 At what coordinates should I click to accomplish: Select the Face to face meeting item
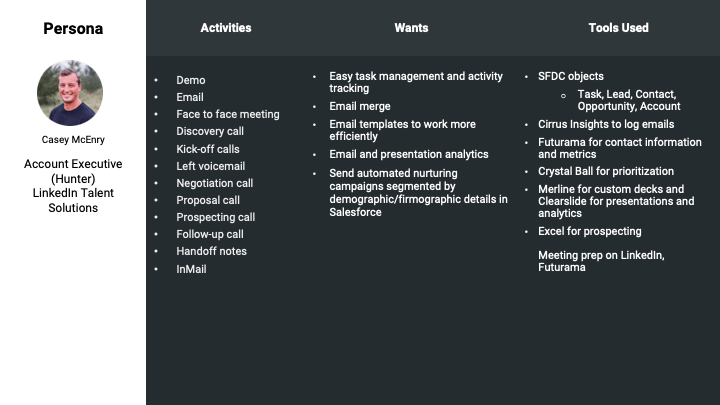(x=228, y=114)
